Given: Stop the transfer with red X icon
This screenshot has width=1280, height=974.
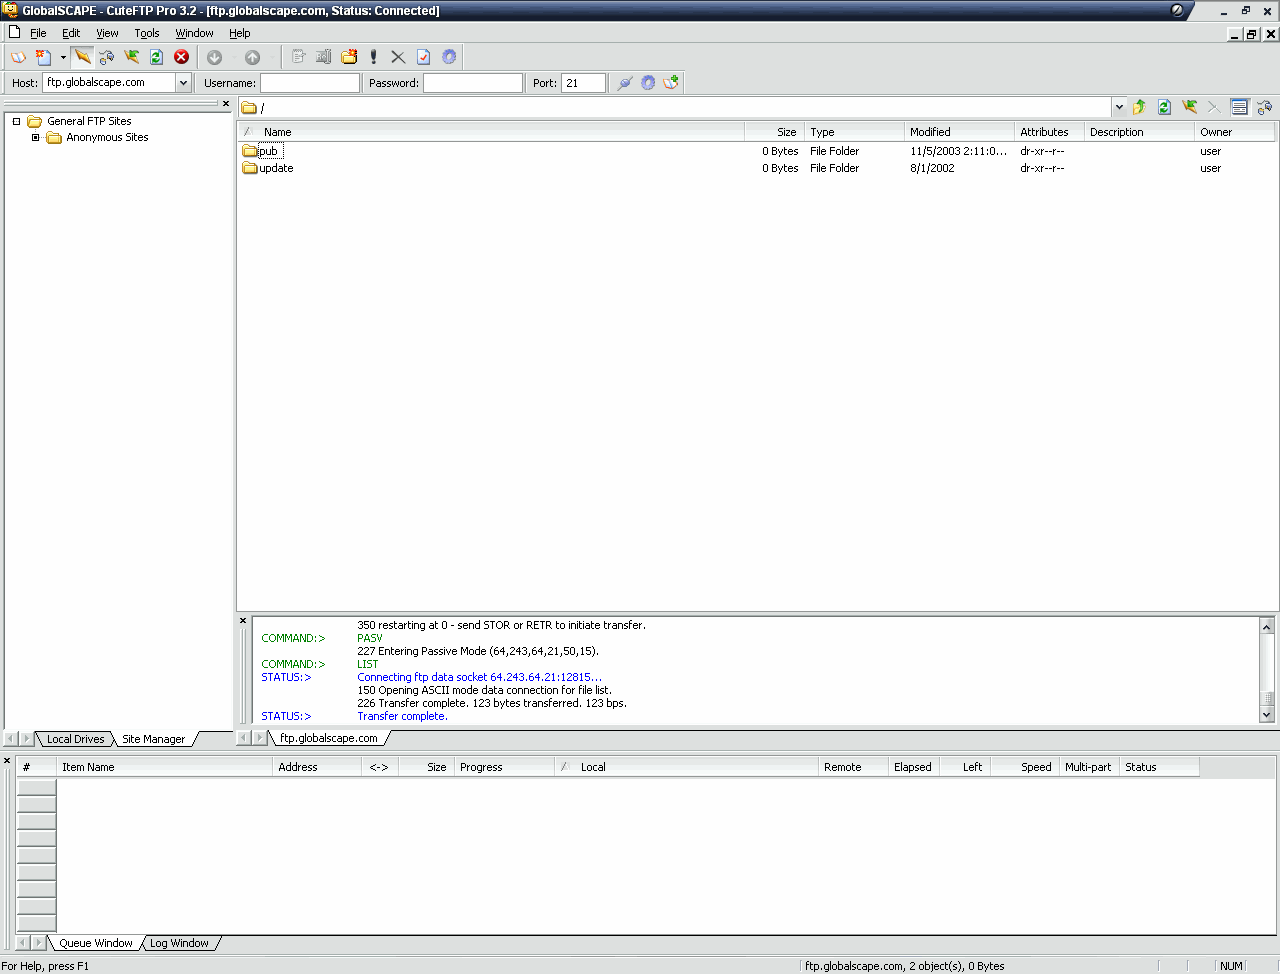Looking at the screenshot, I should (x=181, y=57).
